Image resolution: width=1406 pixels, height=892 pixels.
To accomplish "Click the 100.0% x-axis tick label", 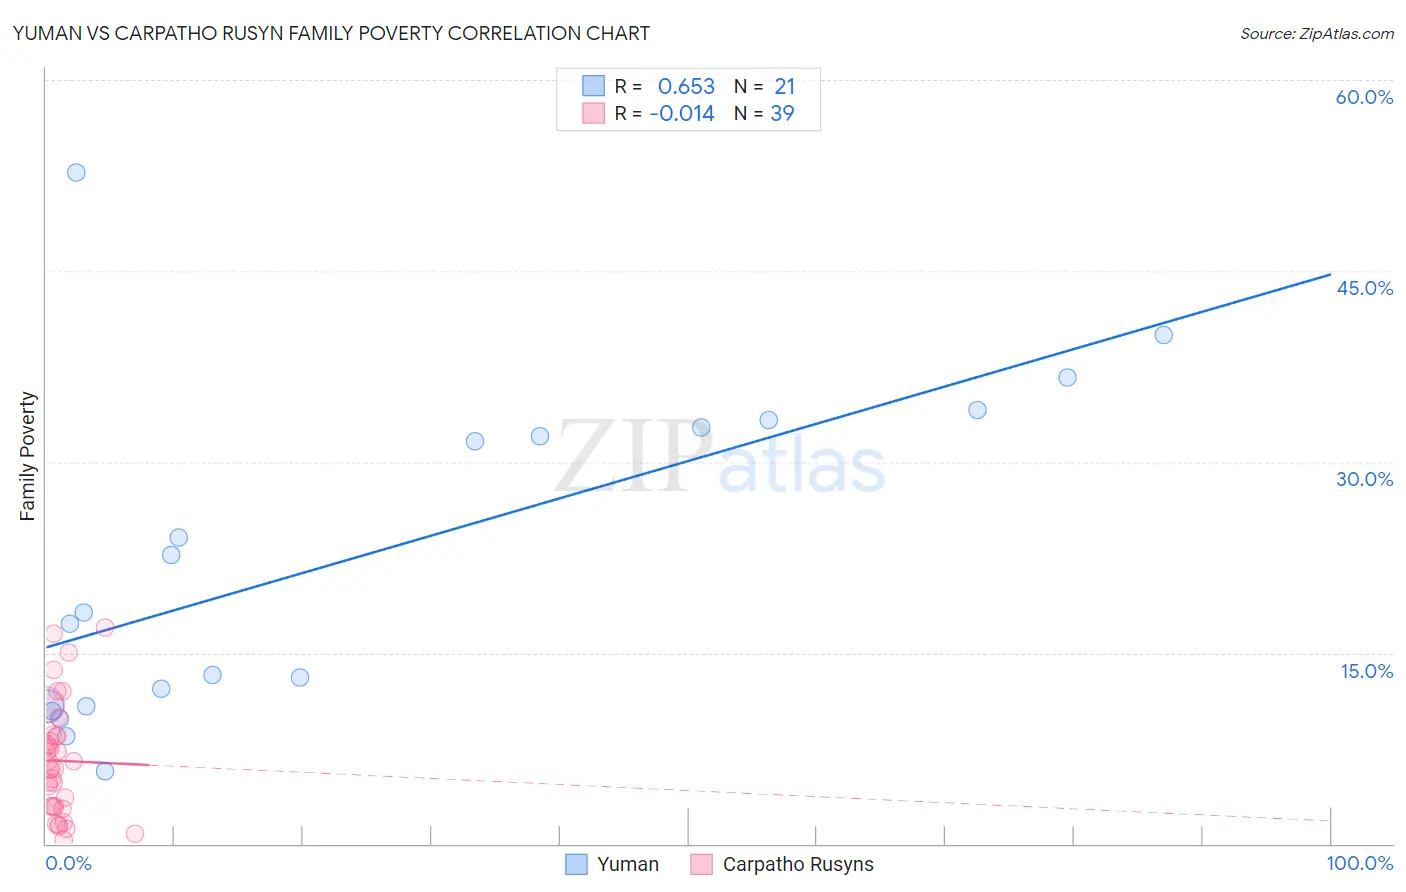I will click(1359, 863).
